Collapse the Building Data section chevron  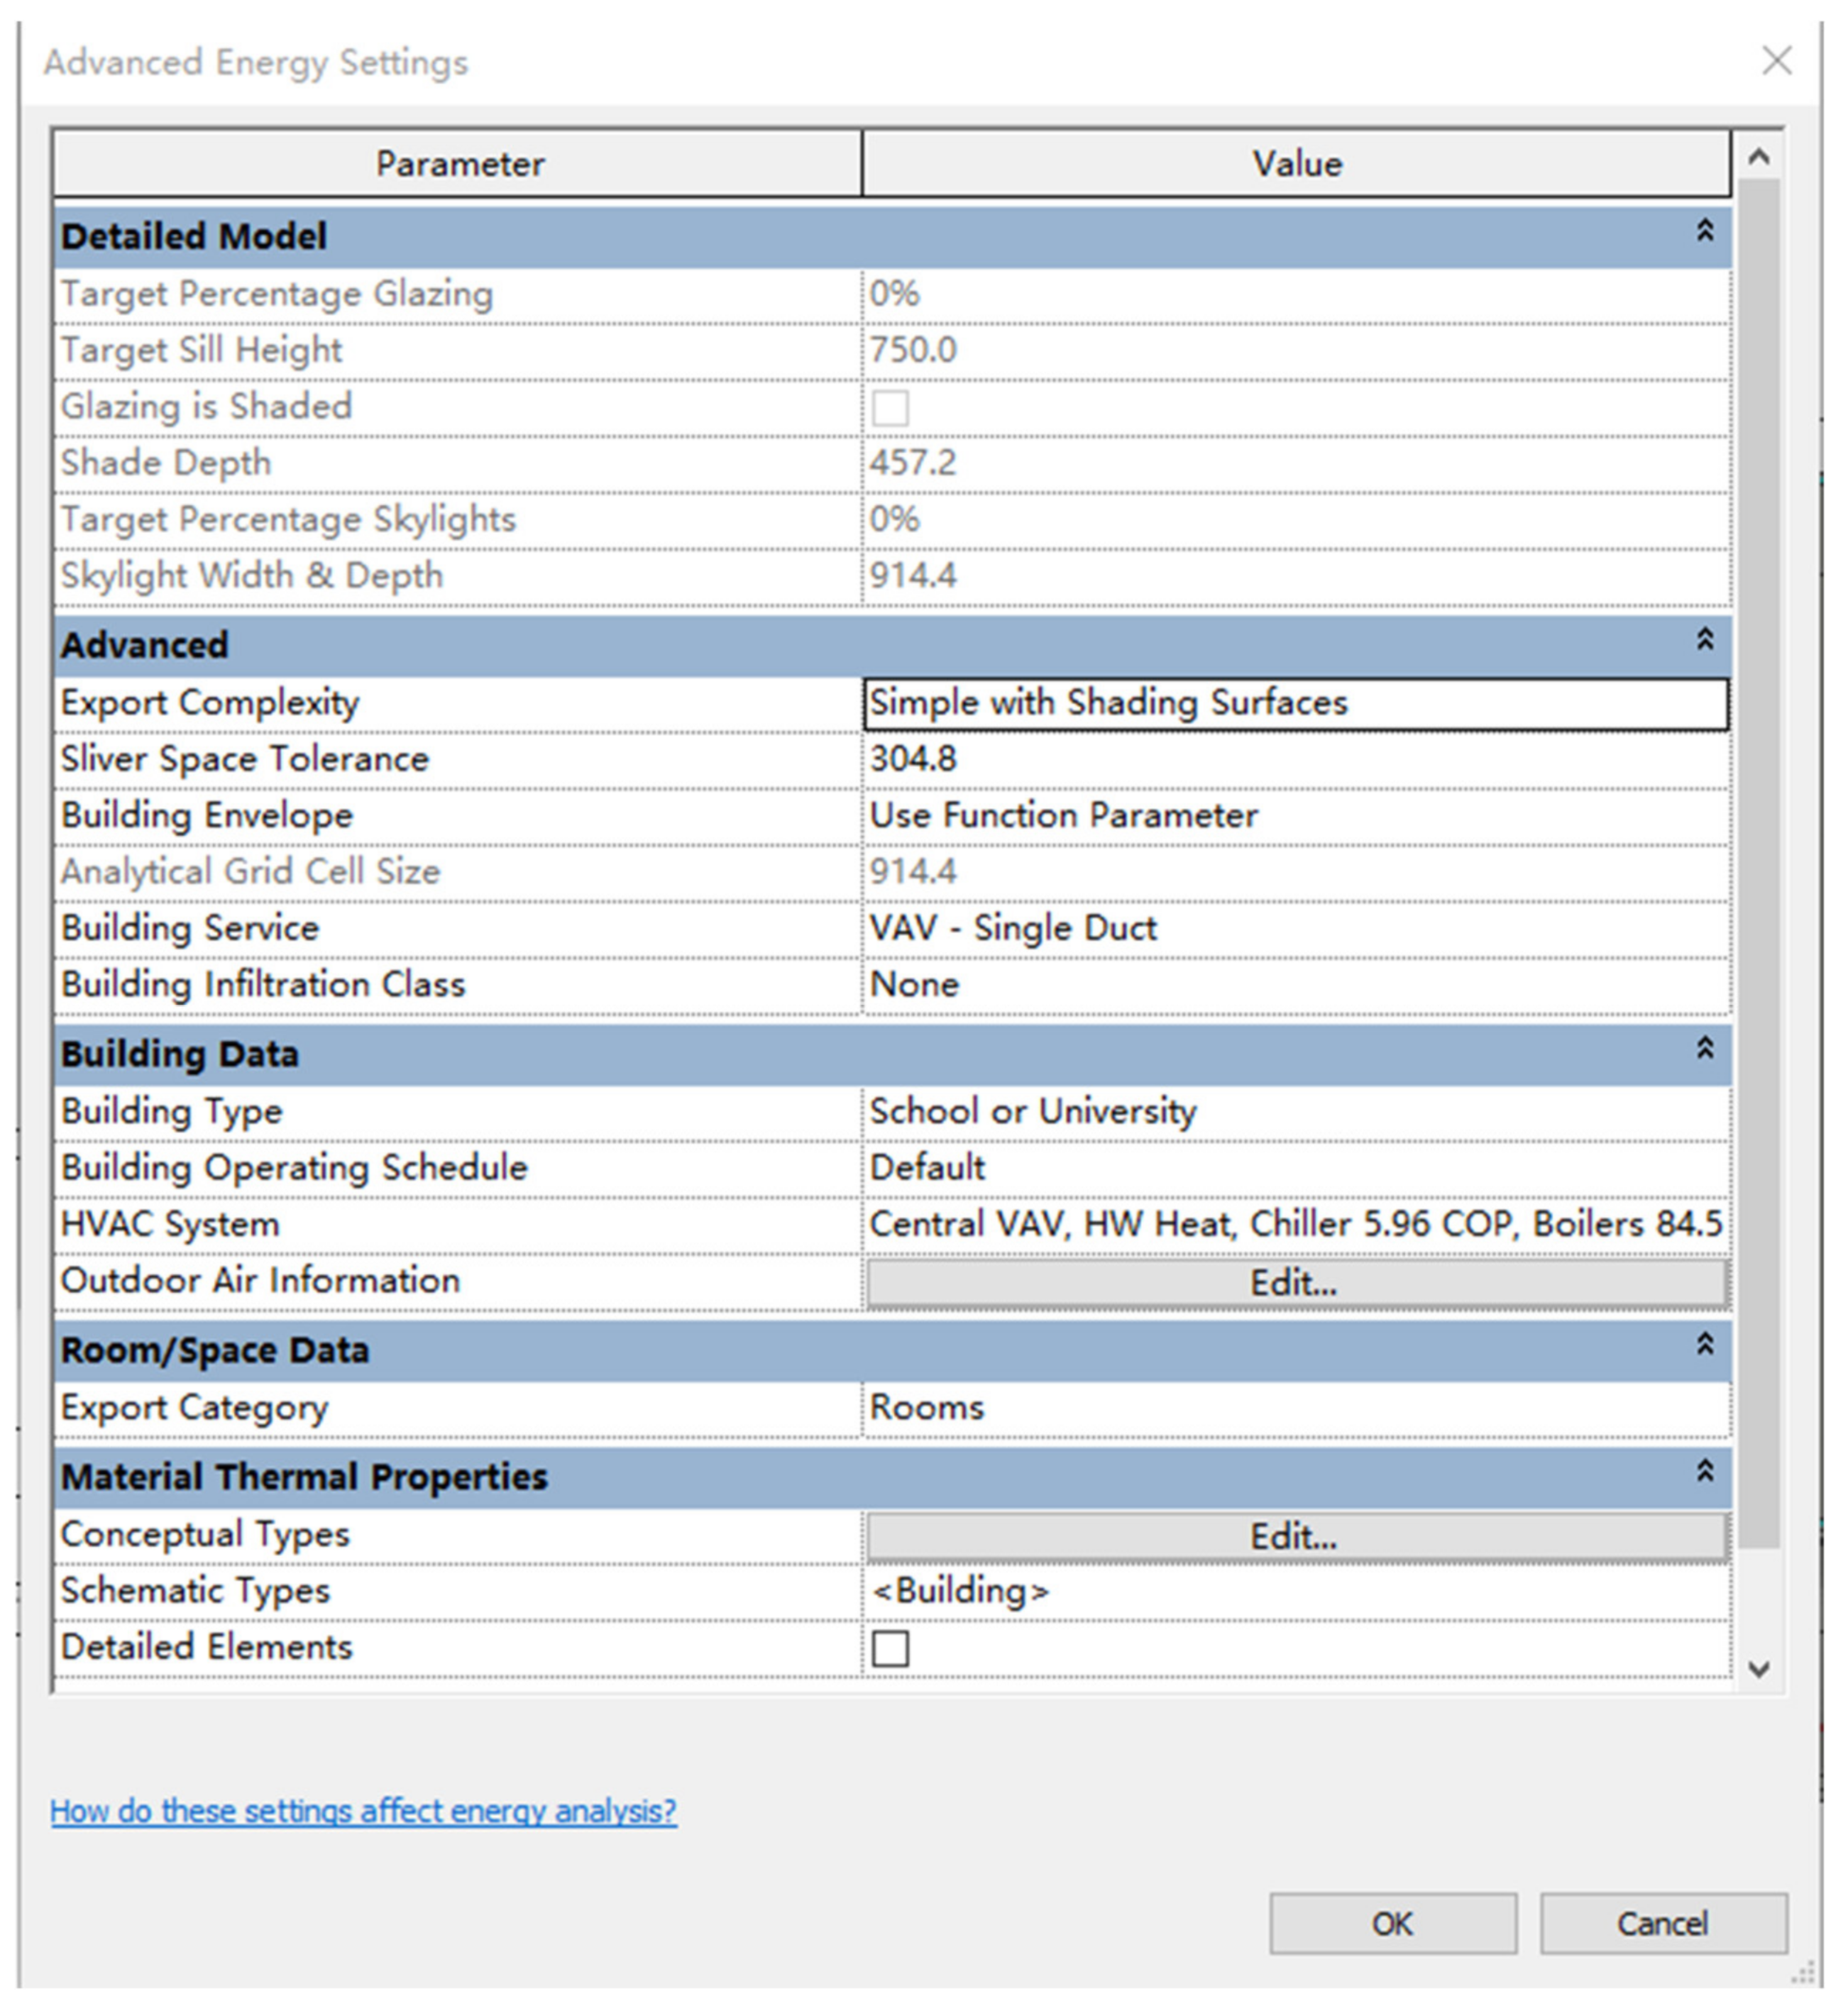tap(1704, 1048)
